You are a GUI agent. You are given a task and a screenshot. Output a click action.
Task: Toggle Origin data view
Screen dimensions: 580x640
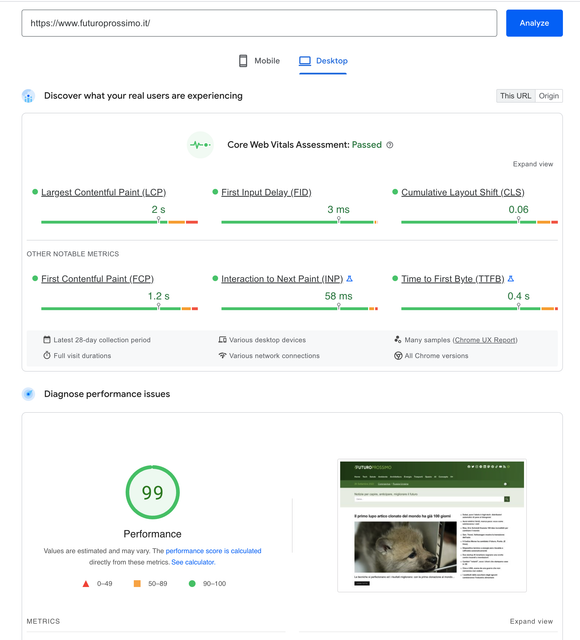pos(549,96)
